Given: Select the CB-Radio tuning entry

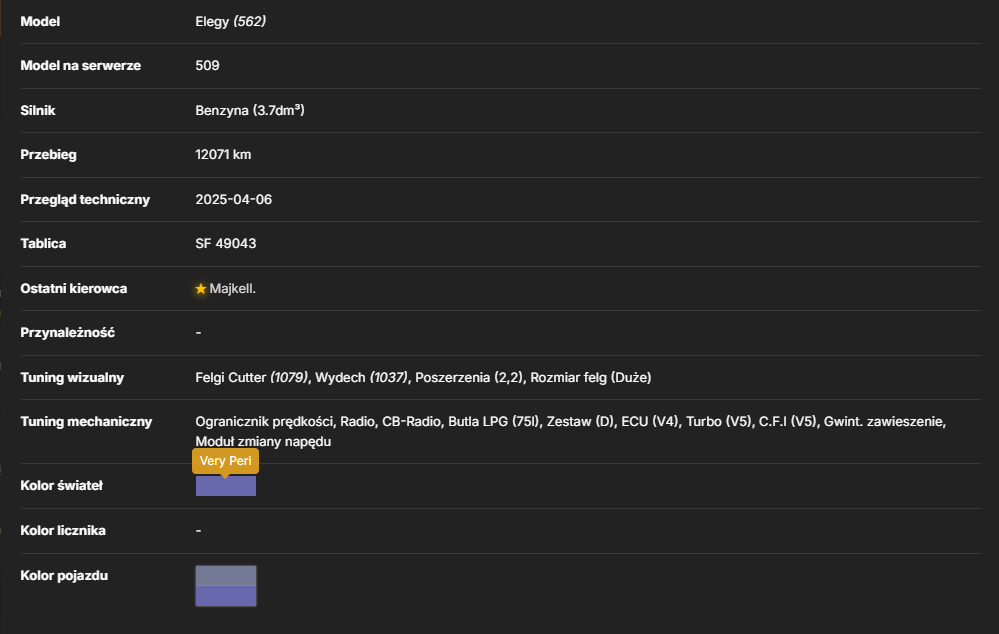Looking at the screenshot, I should pos(411,422).
